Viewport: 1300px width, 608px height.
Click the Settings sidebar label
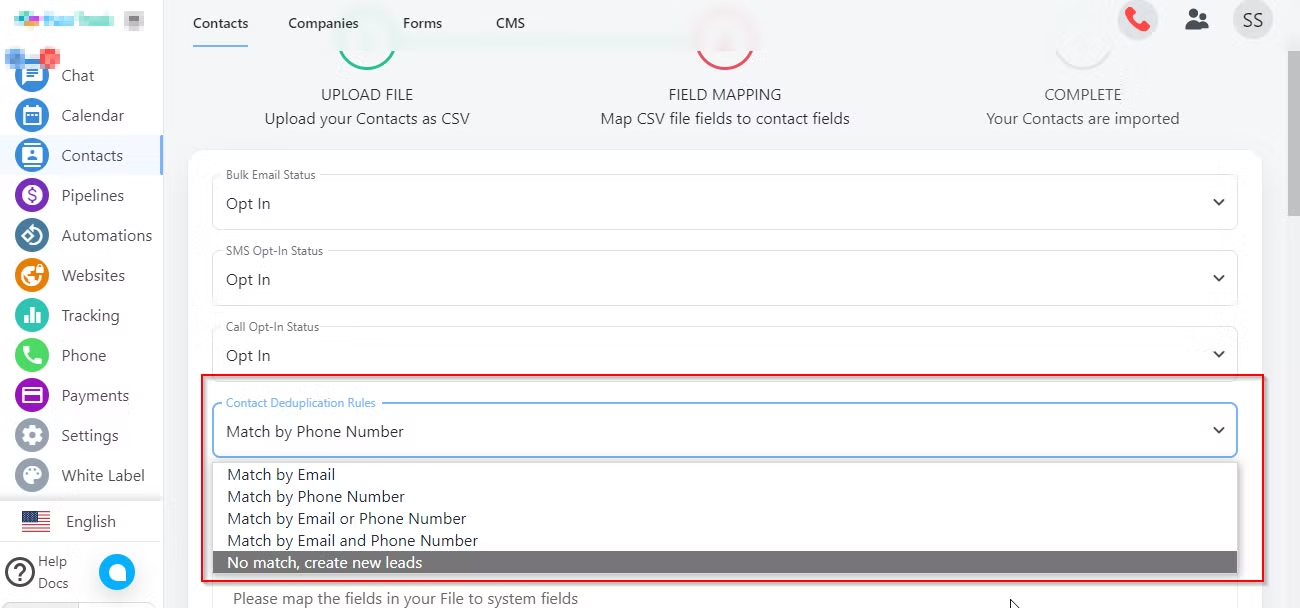[x=90, y=435]
